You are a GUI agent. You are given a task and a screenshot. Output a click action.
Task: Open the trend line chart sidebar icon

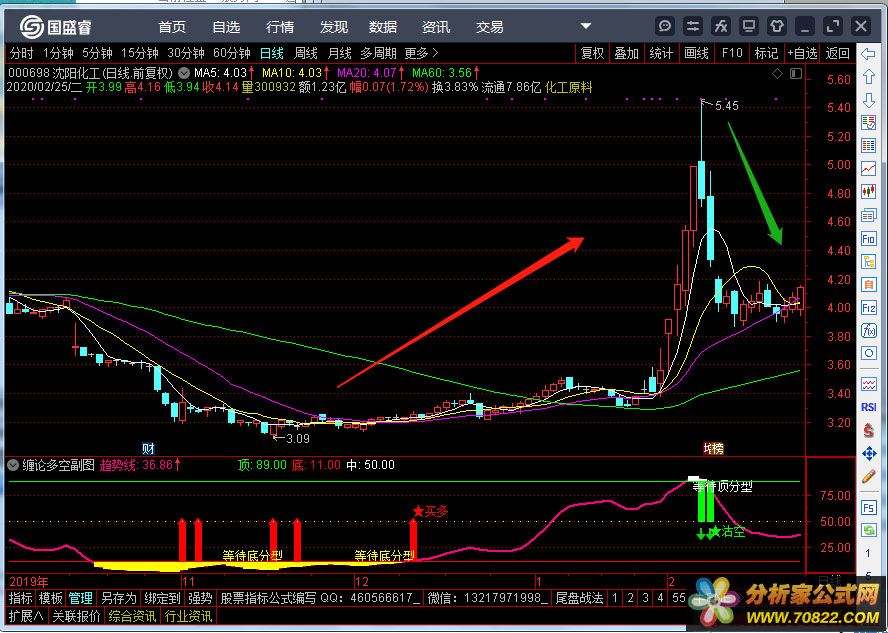pos(869,168)
